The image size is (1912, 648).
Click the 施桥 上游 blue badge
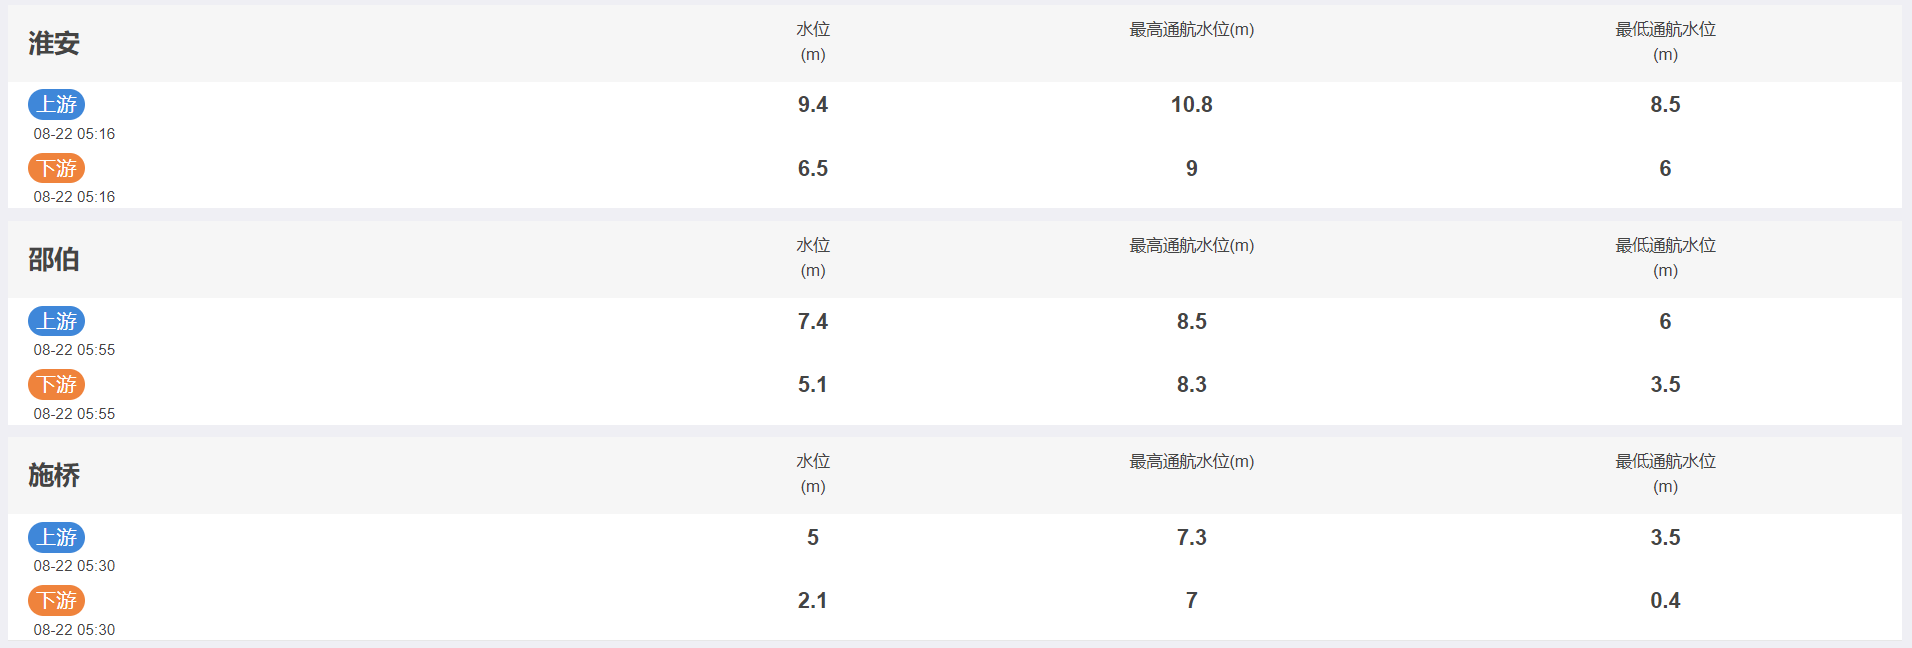point(56,537)
